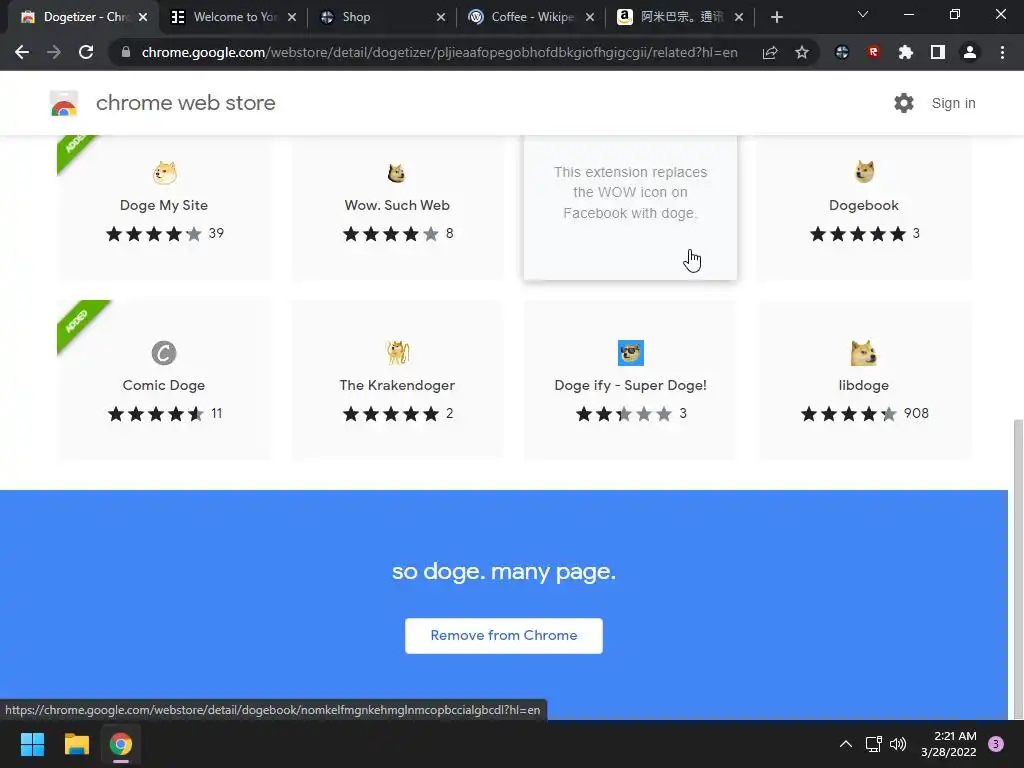Open File Explorer from taskbar
The height and width of the screenshot is (768, 1024).
(76, 744)
